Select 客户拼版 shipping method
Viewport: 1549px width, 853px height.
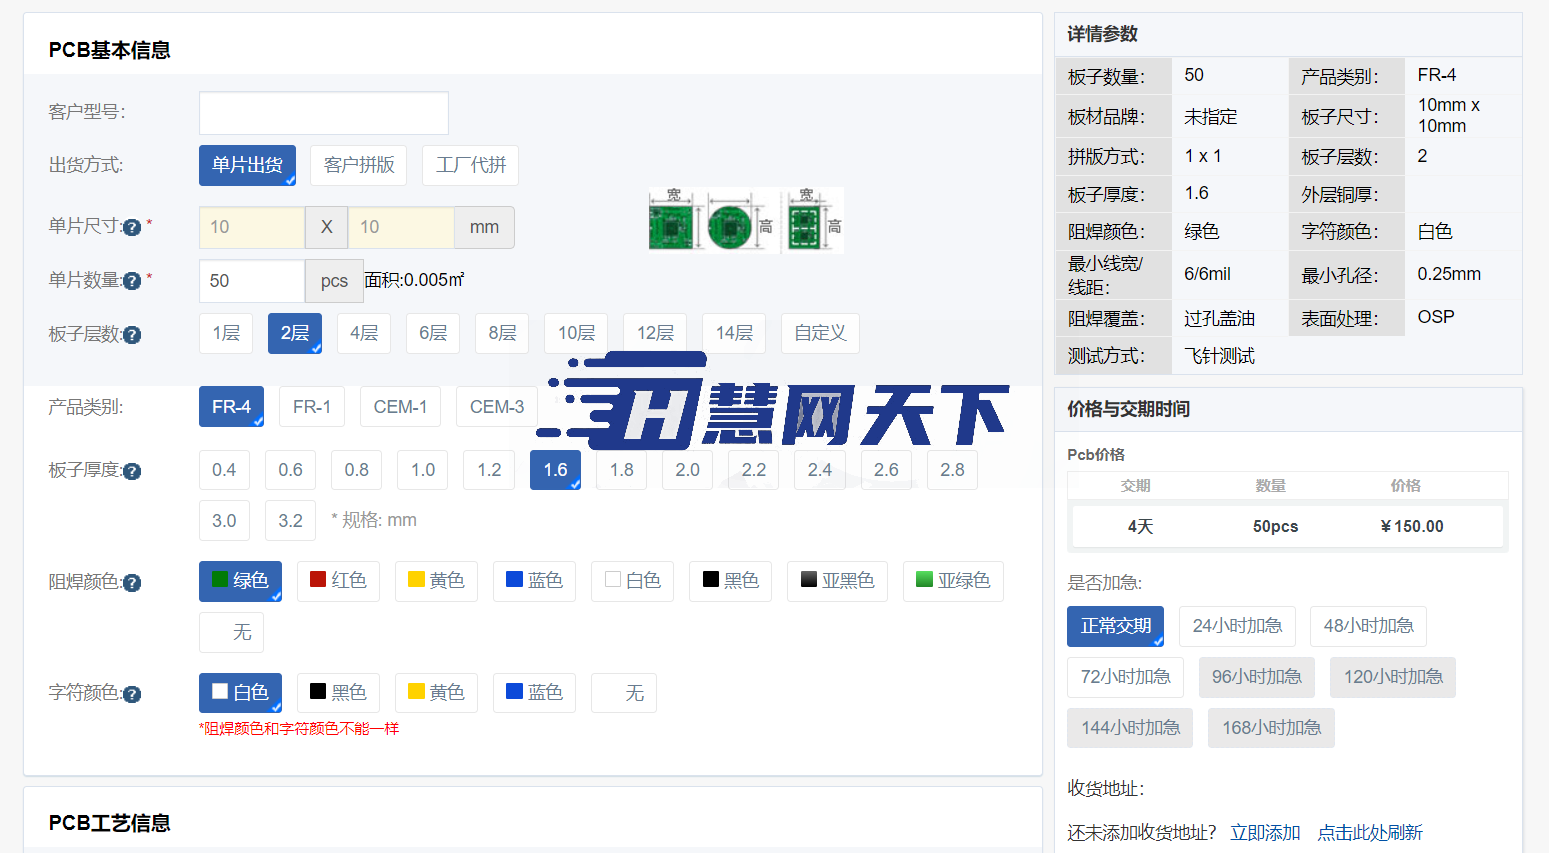(359, 165)
